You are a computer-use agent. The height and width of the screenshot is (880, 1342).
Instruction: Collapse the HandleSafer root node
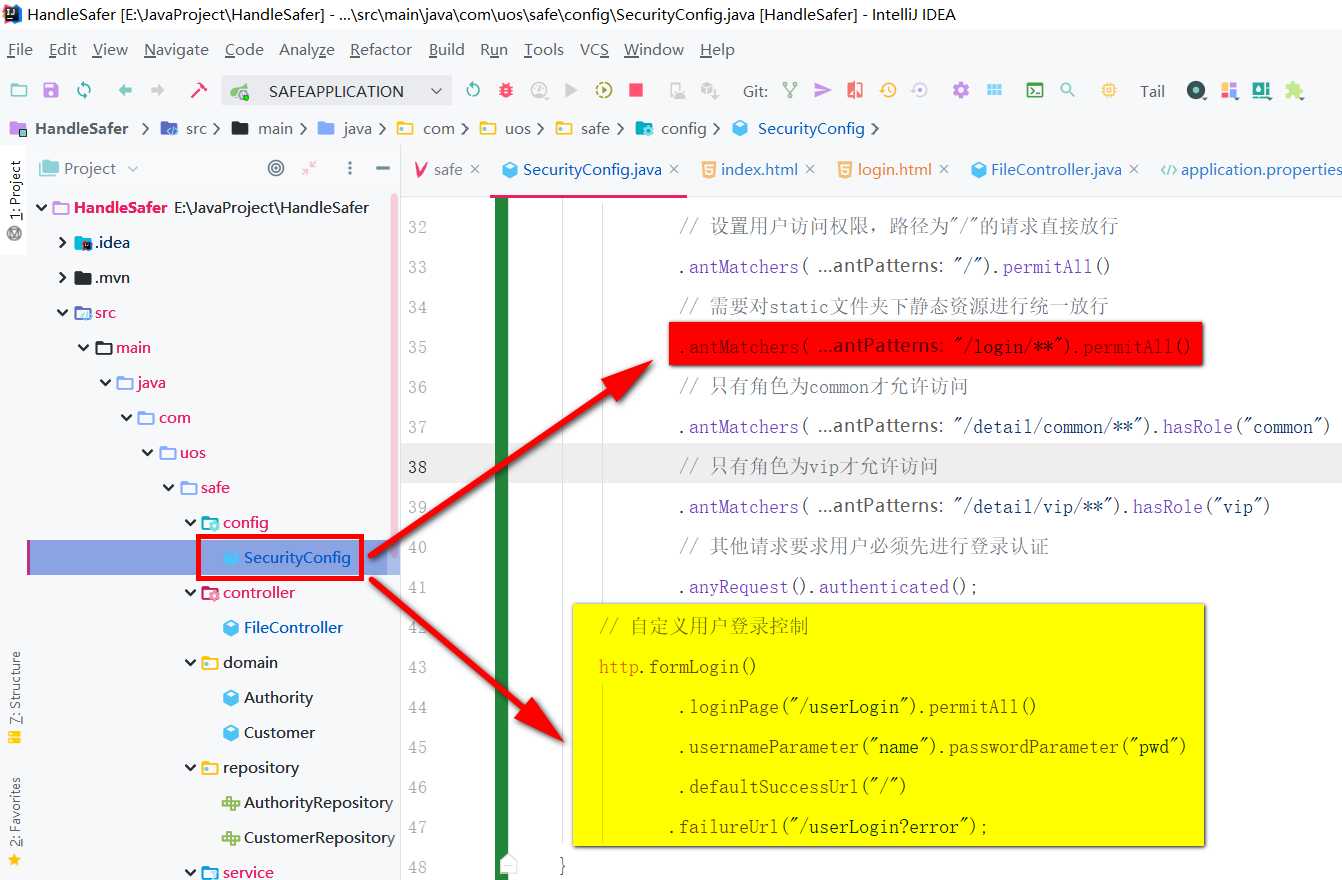(x=41, y=208)
